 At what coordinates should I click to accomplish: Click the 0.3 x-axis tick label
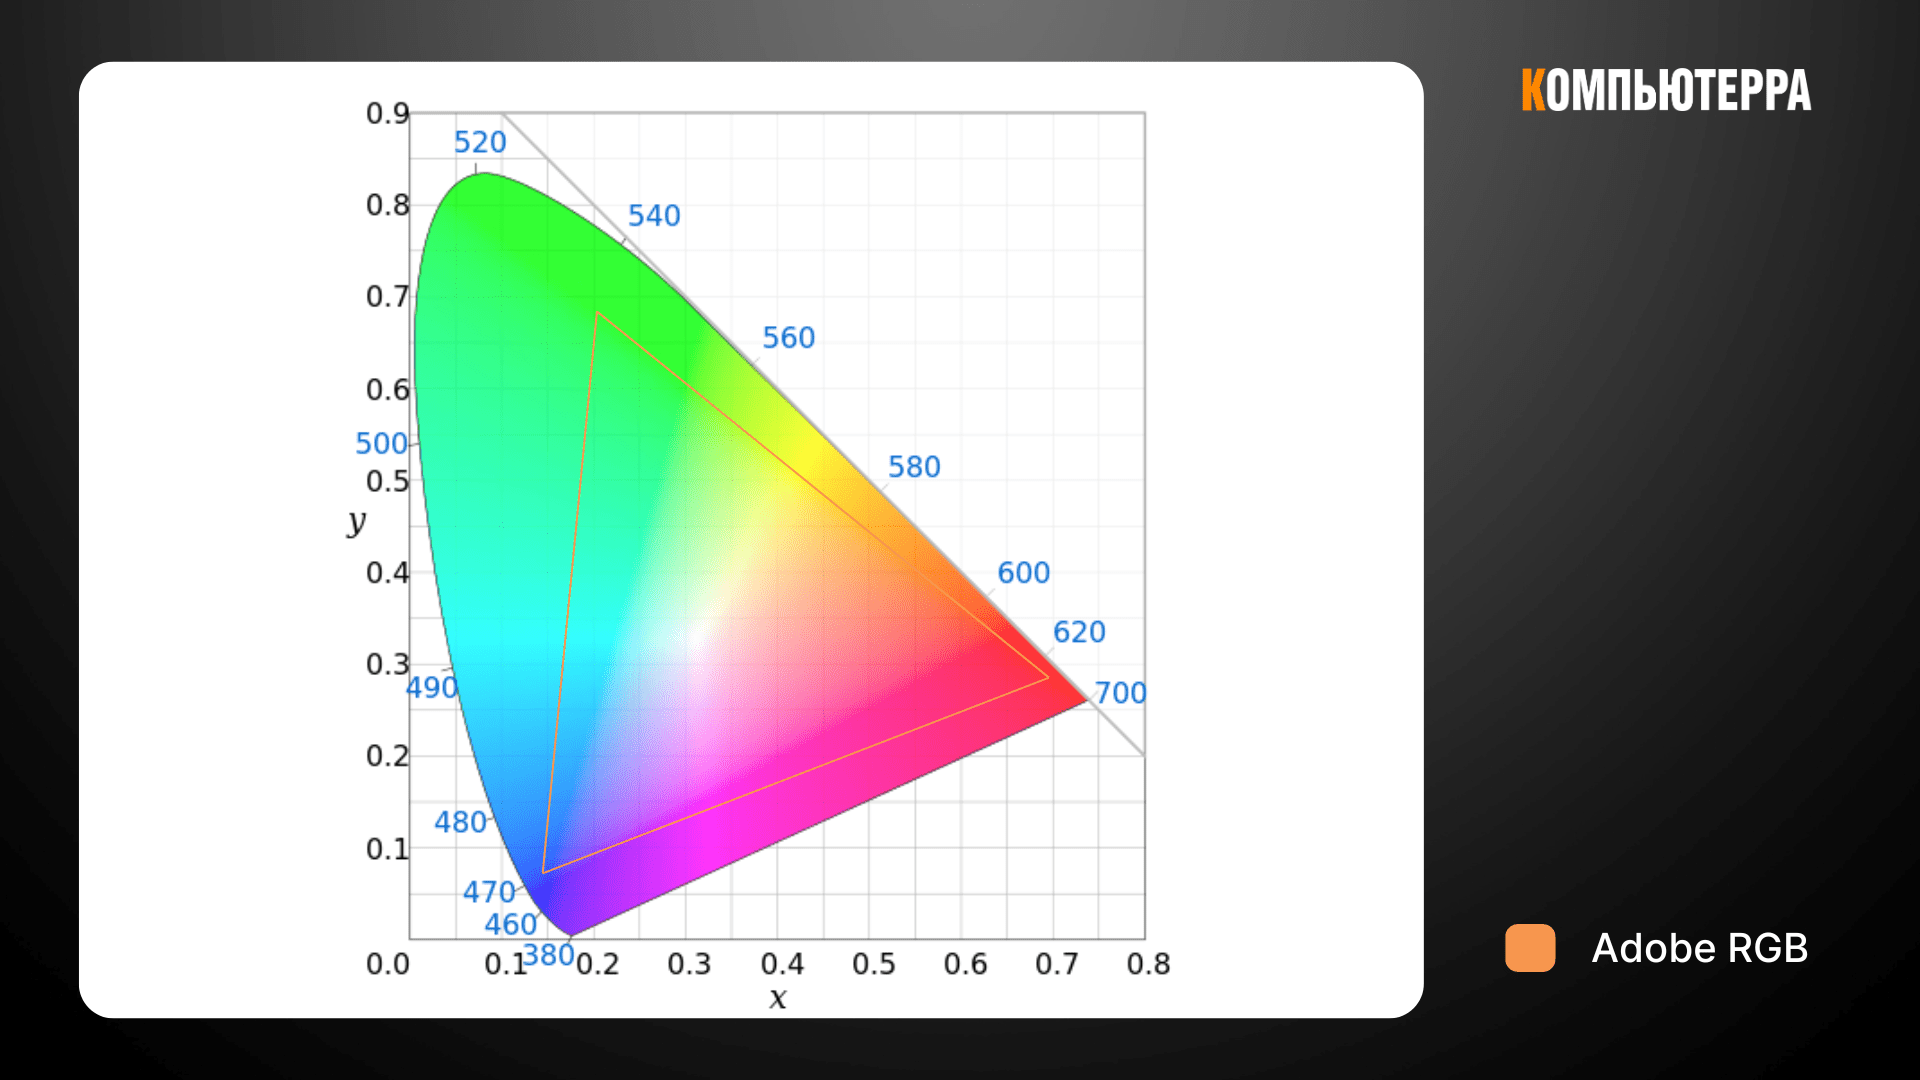[690, 964]
